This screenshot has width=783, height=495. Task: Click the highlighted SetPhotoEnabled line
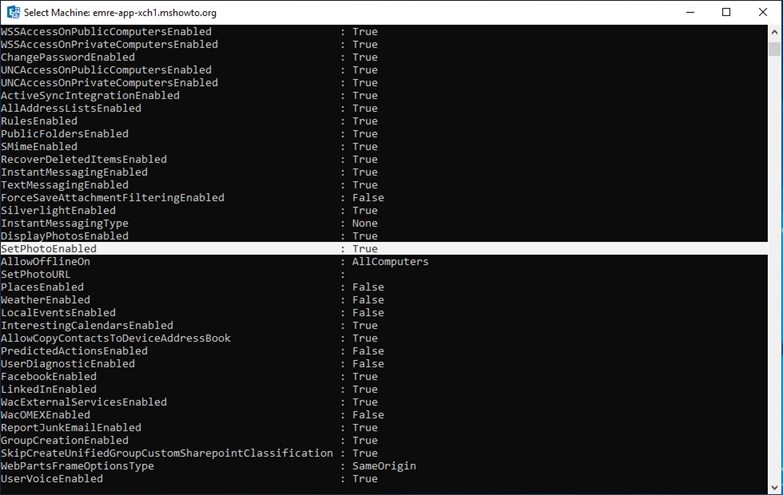click(x=384, y=248)
